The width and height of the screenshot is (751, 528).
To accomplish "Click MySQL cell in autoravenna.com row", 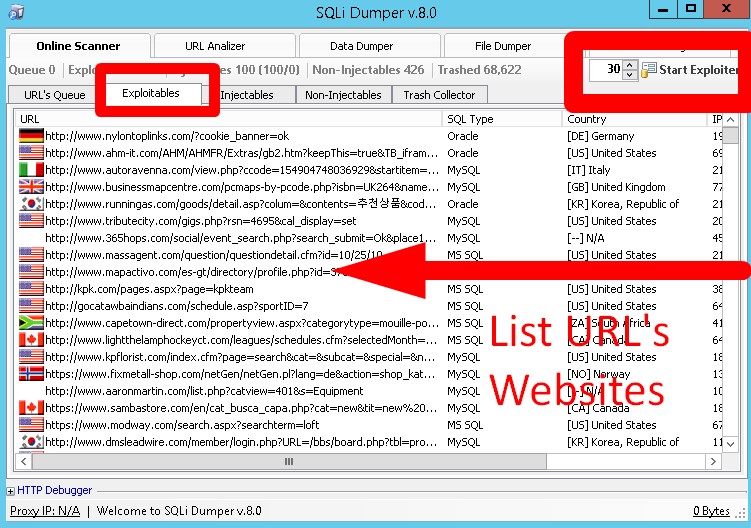I will click(464, 170).
